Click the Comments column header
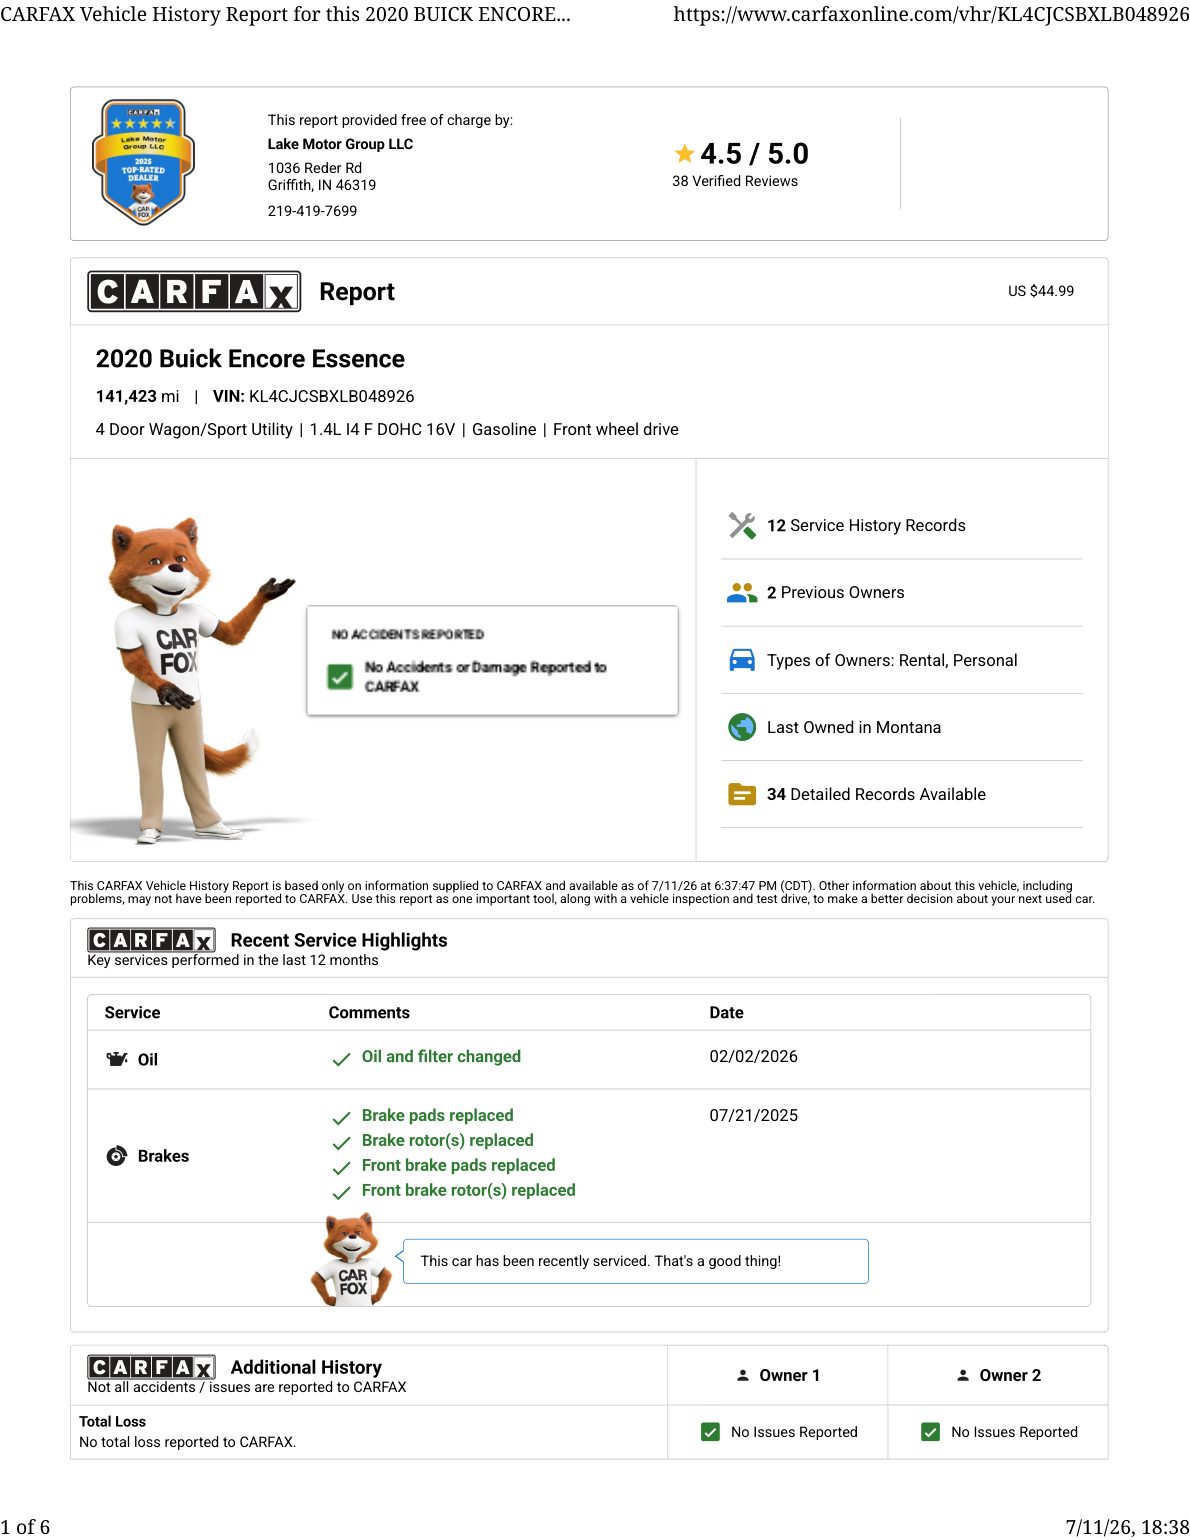This screenshot has width=1190, height=1540. (x=369, y=1012)
